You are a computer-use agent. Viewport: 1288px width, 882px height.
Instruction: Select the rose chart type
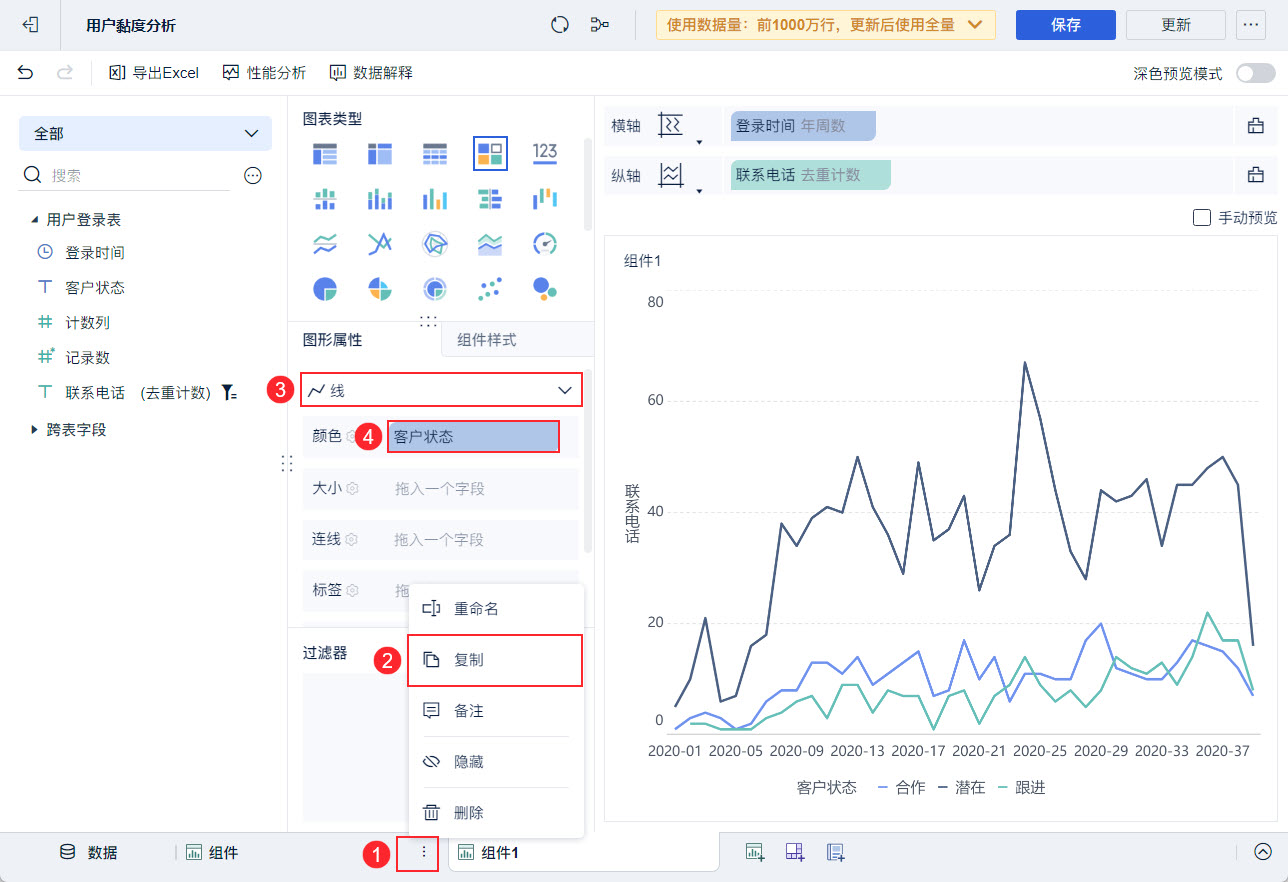click(x=380, y=289)
